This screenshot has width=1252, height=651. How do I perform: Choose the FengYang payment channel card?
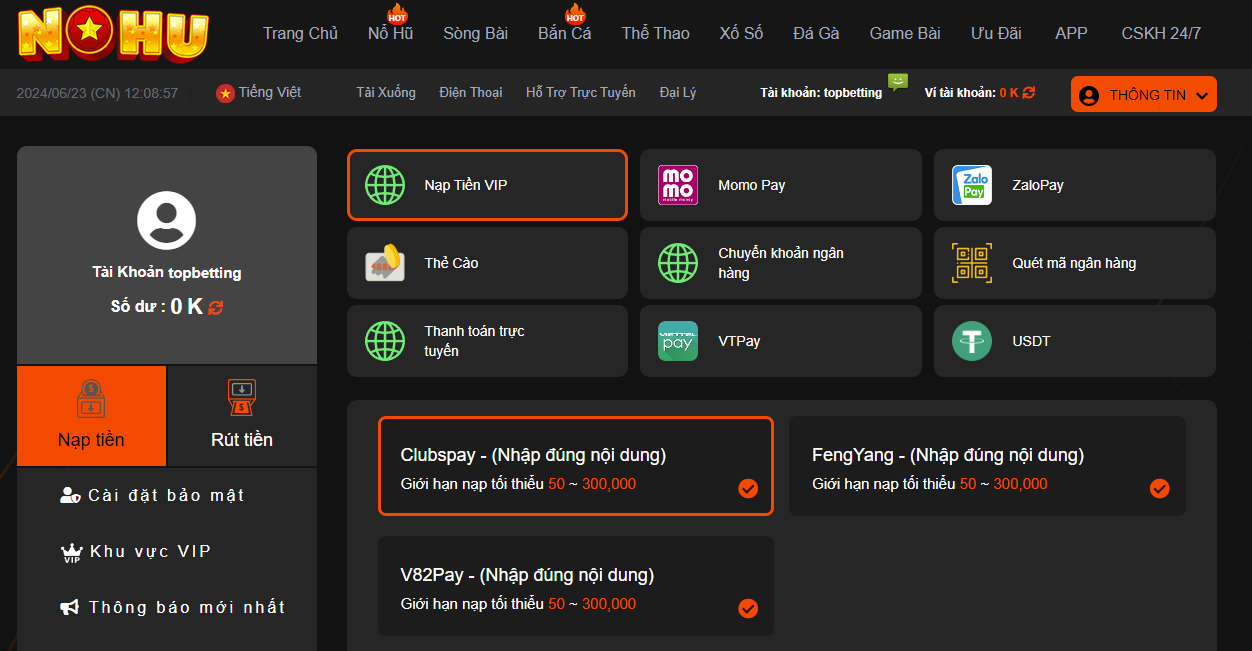click(987, 466)
